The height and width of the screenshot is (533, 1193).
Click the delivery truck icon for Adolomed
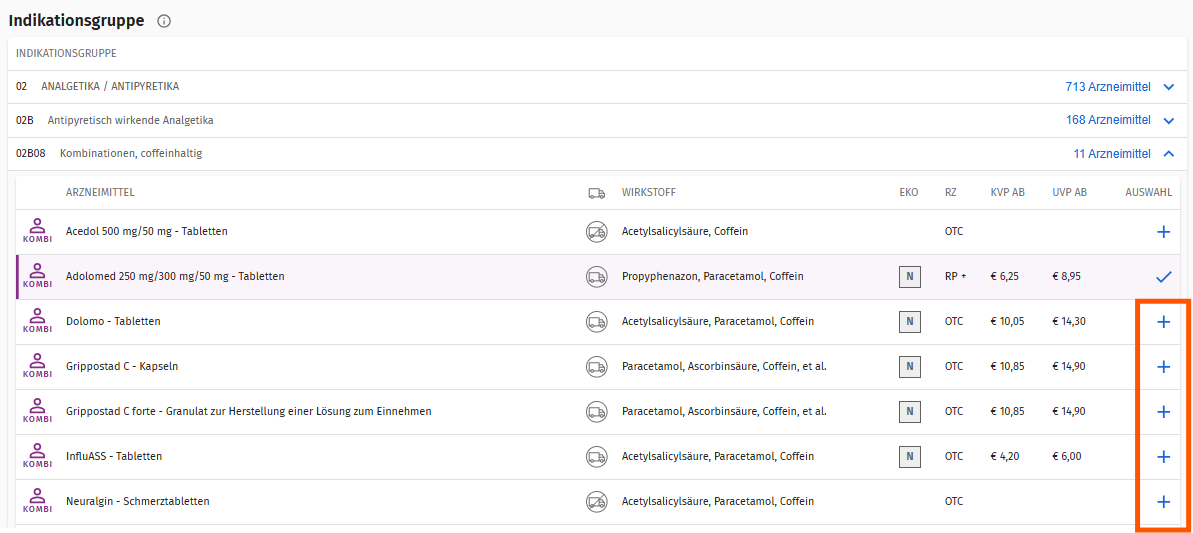tap(596, 276)
